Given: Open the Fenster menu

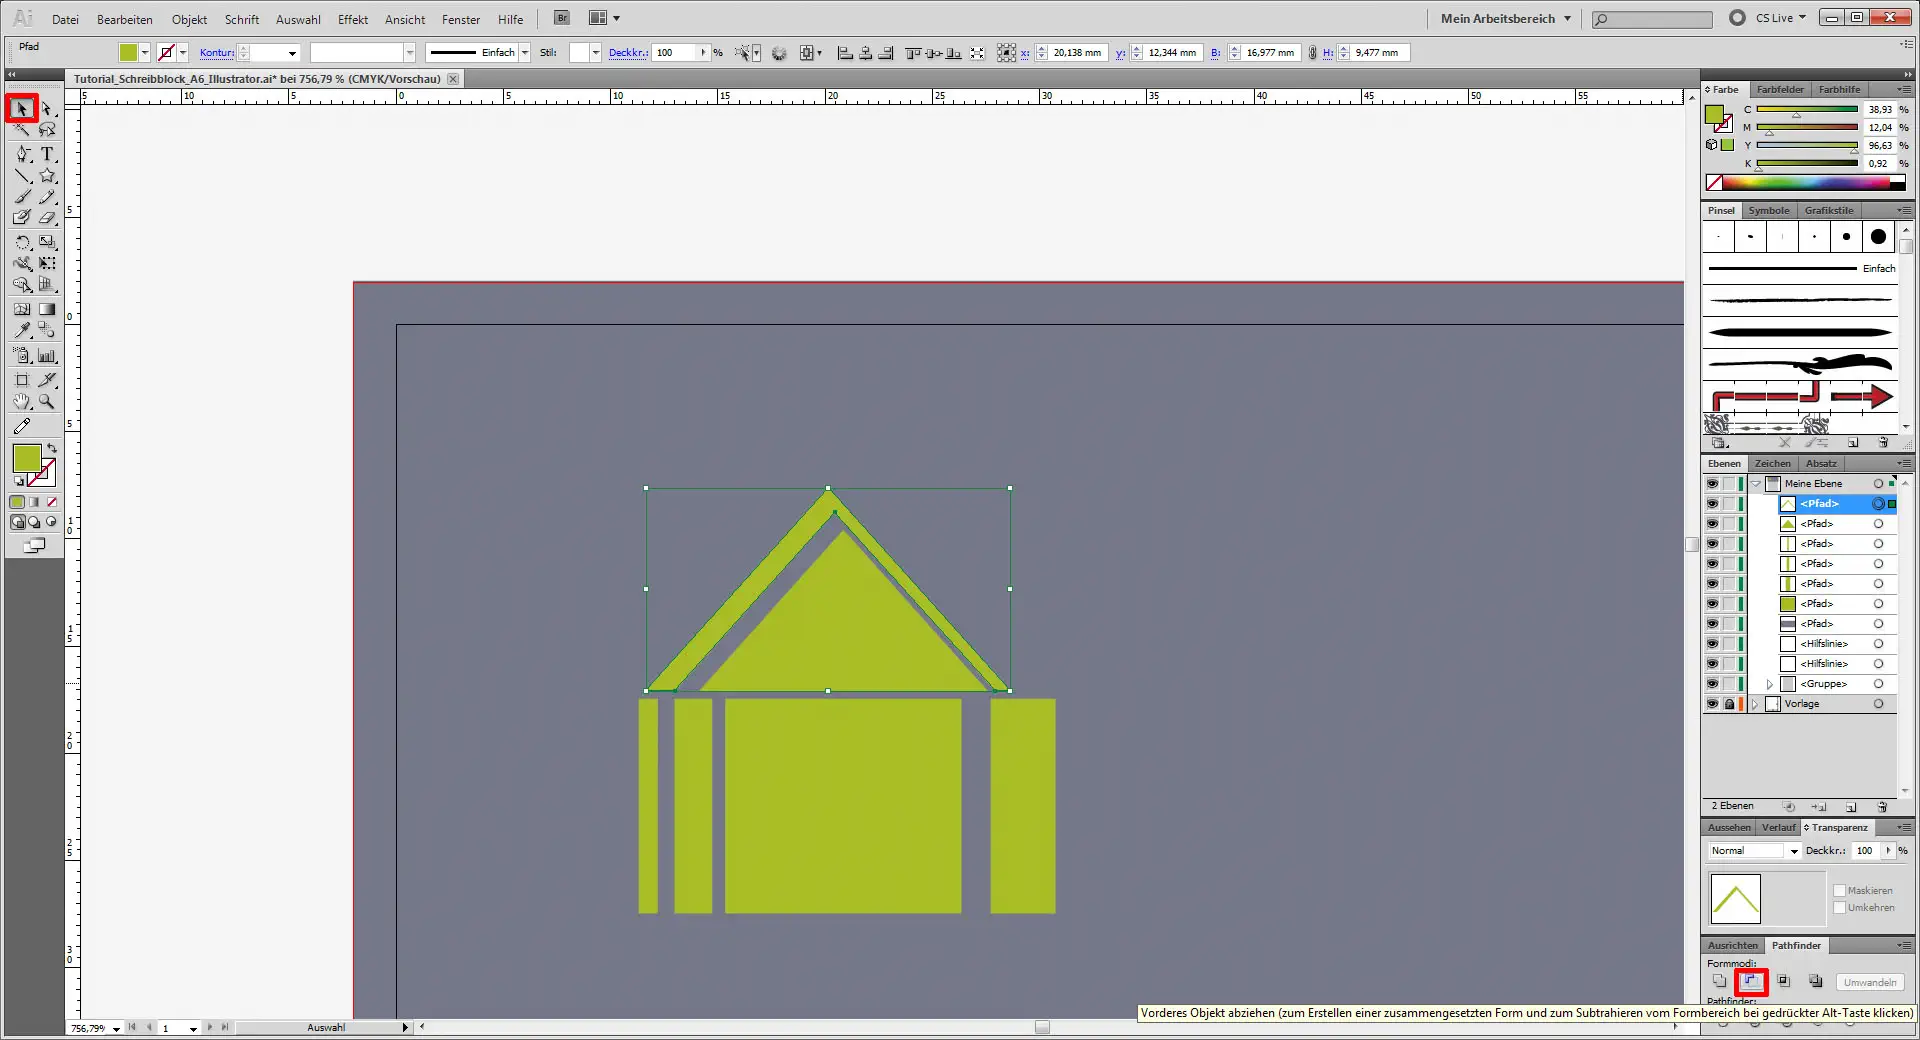Looking at the screenshot, I should (459, 19).
